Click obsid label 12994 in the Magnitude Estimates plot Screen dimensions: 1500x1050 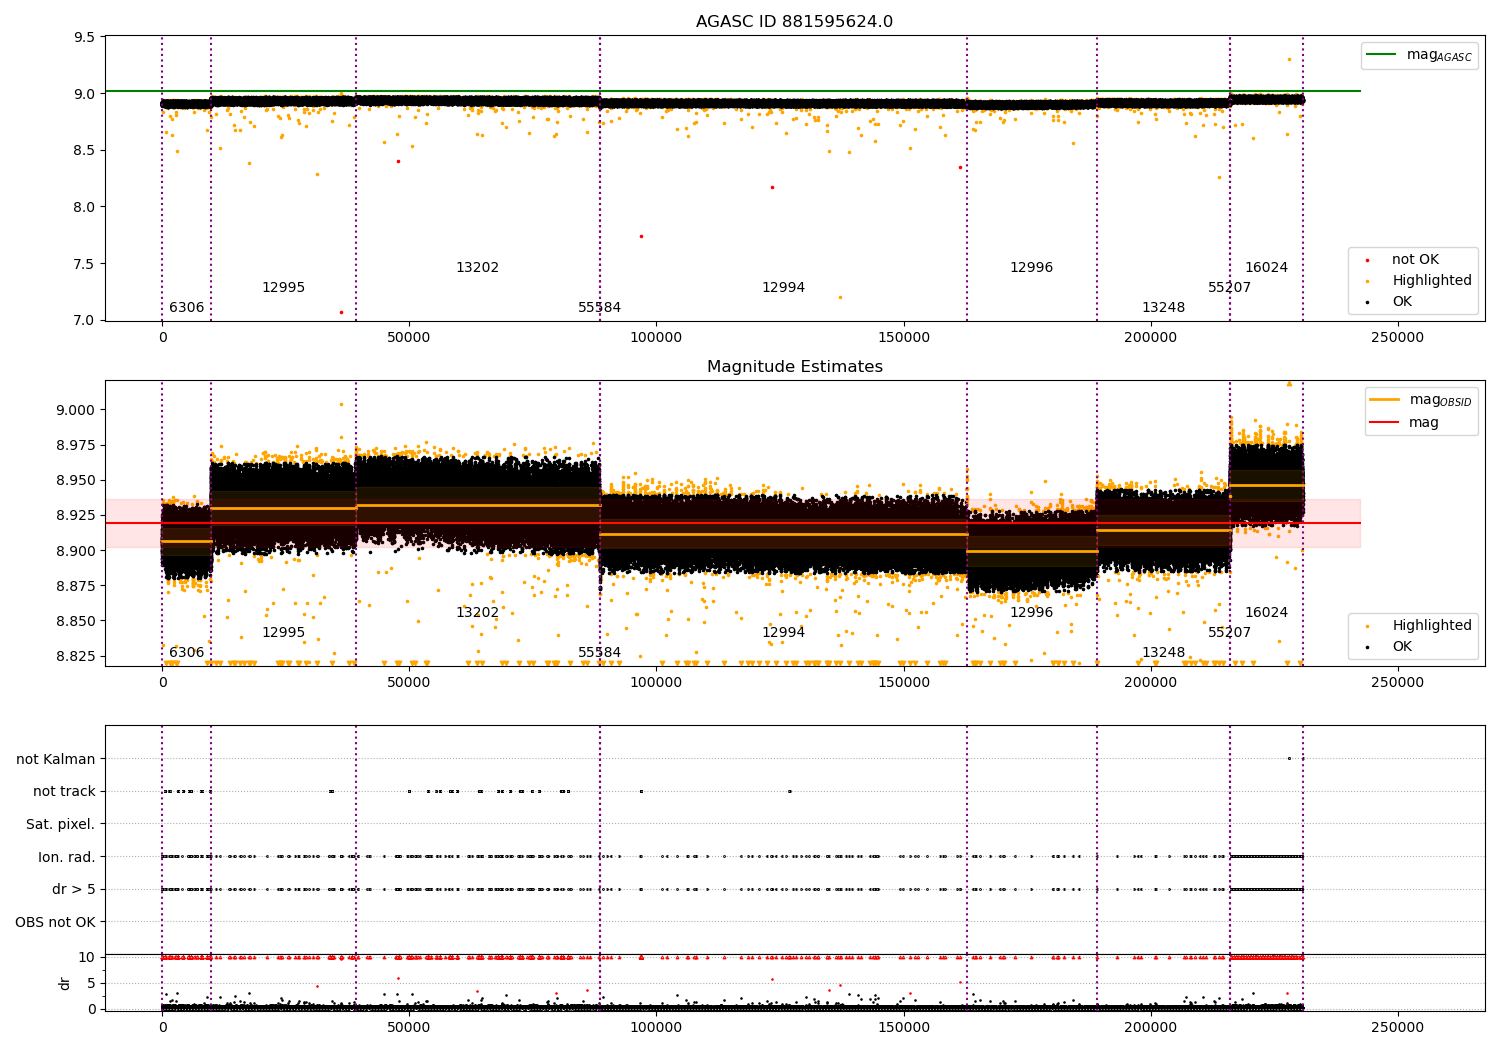[x=783, y=633]
